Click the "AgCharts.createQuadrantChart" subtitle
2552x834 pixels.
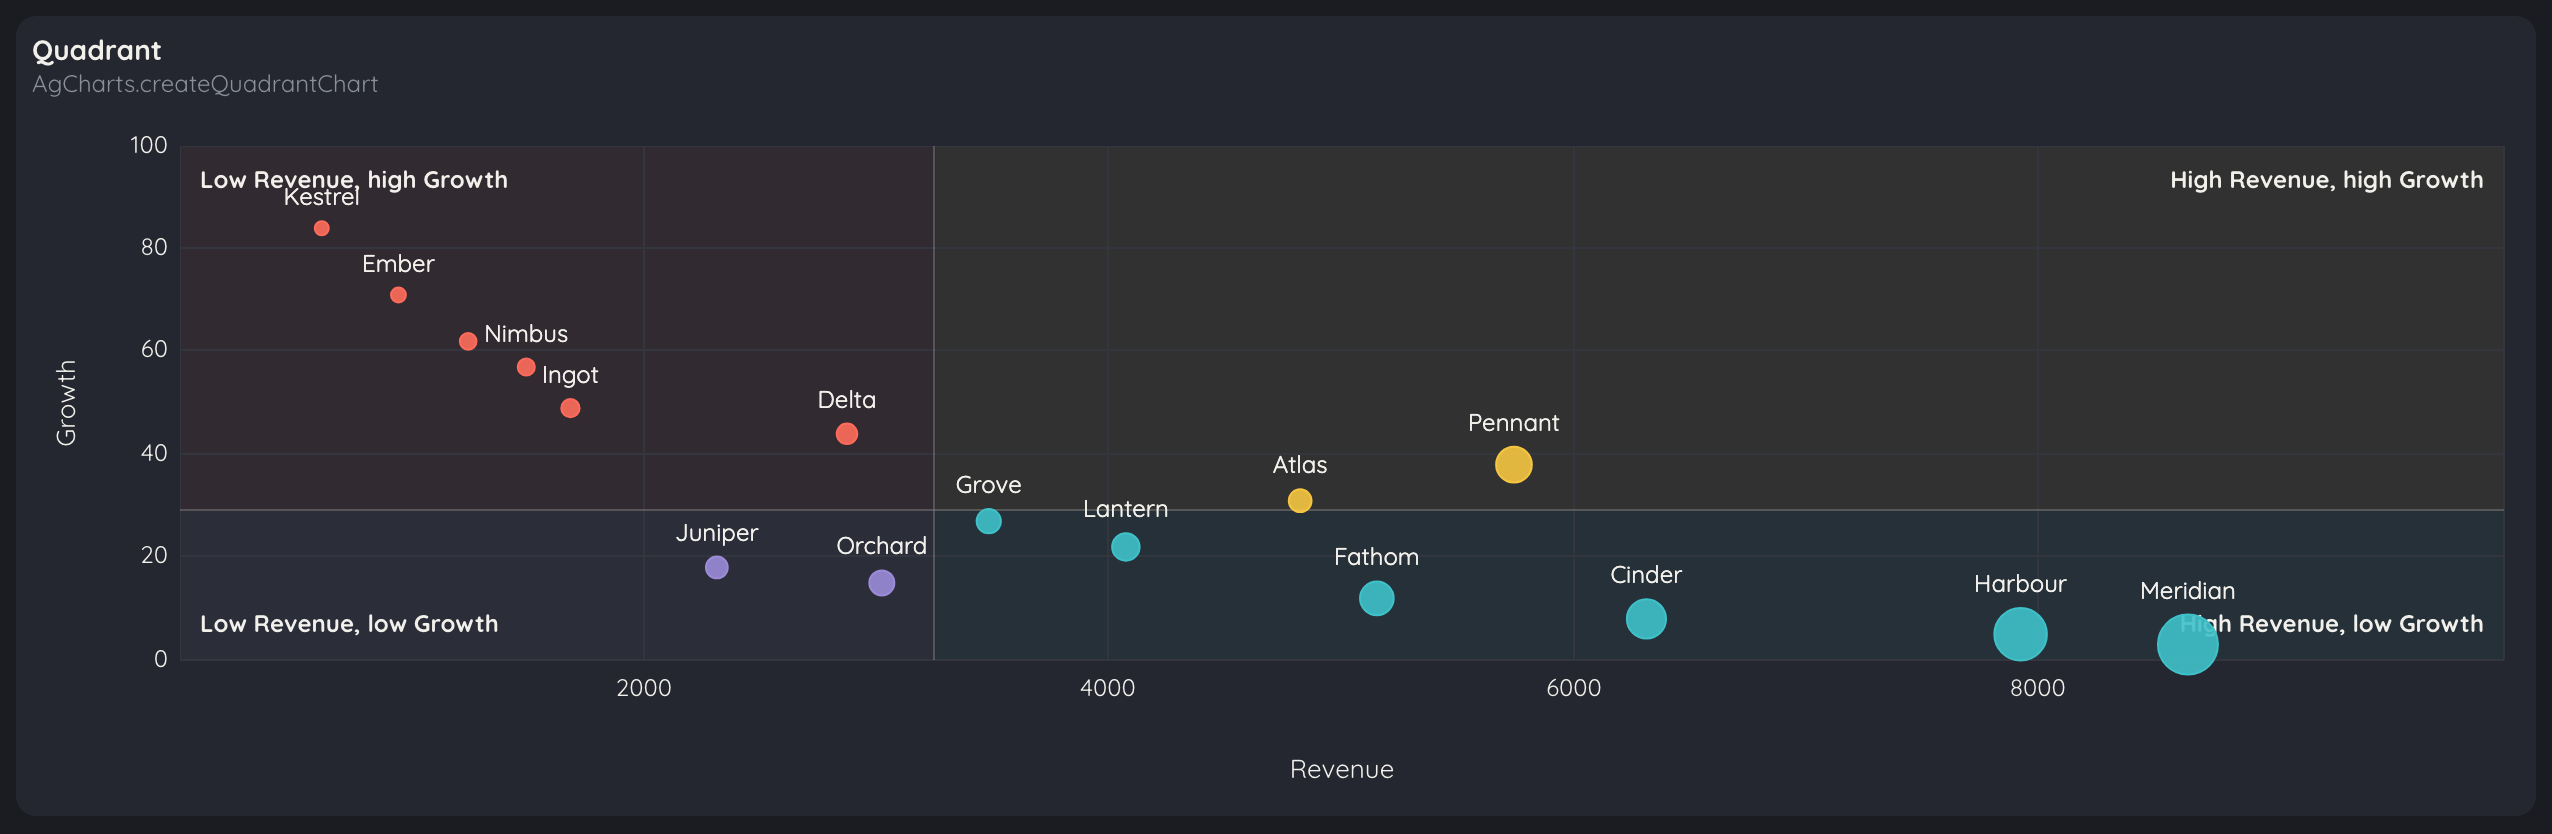coord(205,84)
